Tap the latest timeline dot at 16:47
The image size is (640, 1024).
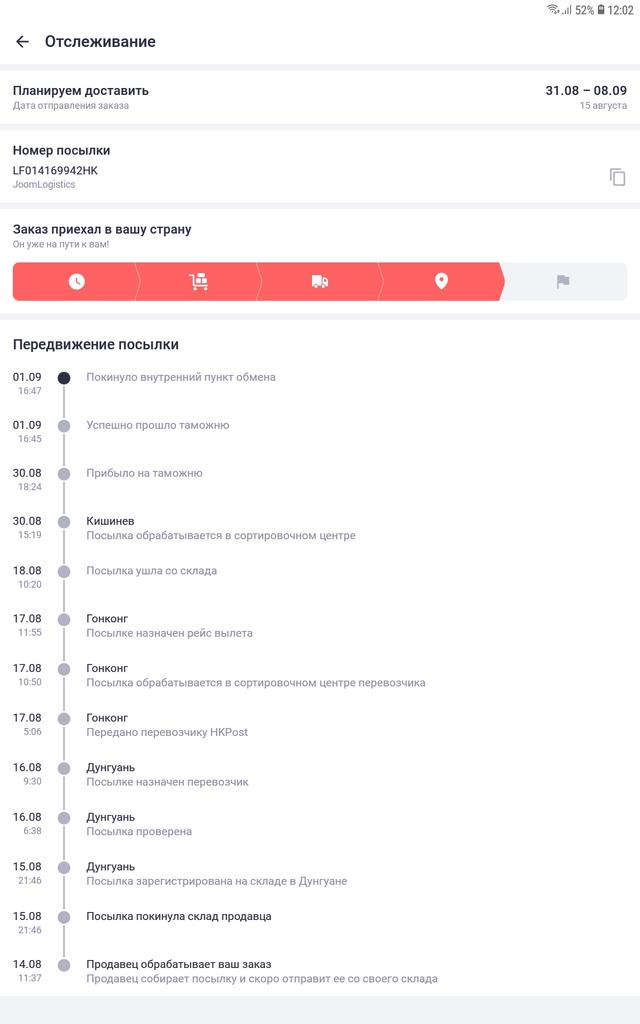[64, 378]
